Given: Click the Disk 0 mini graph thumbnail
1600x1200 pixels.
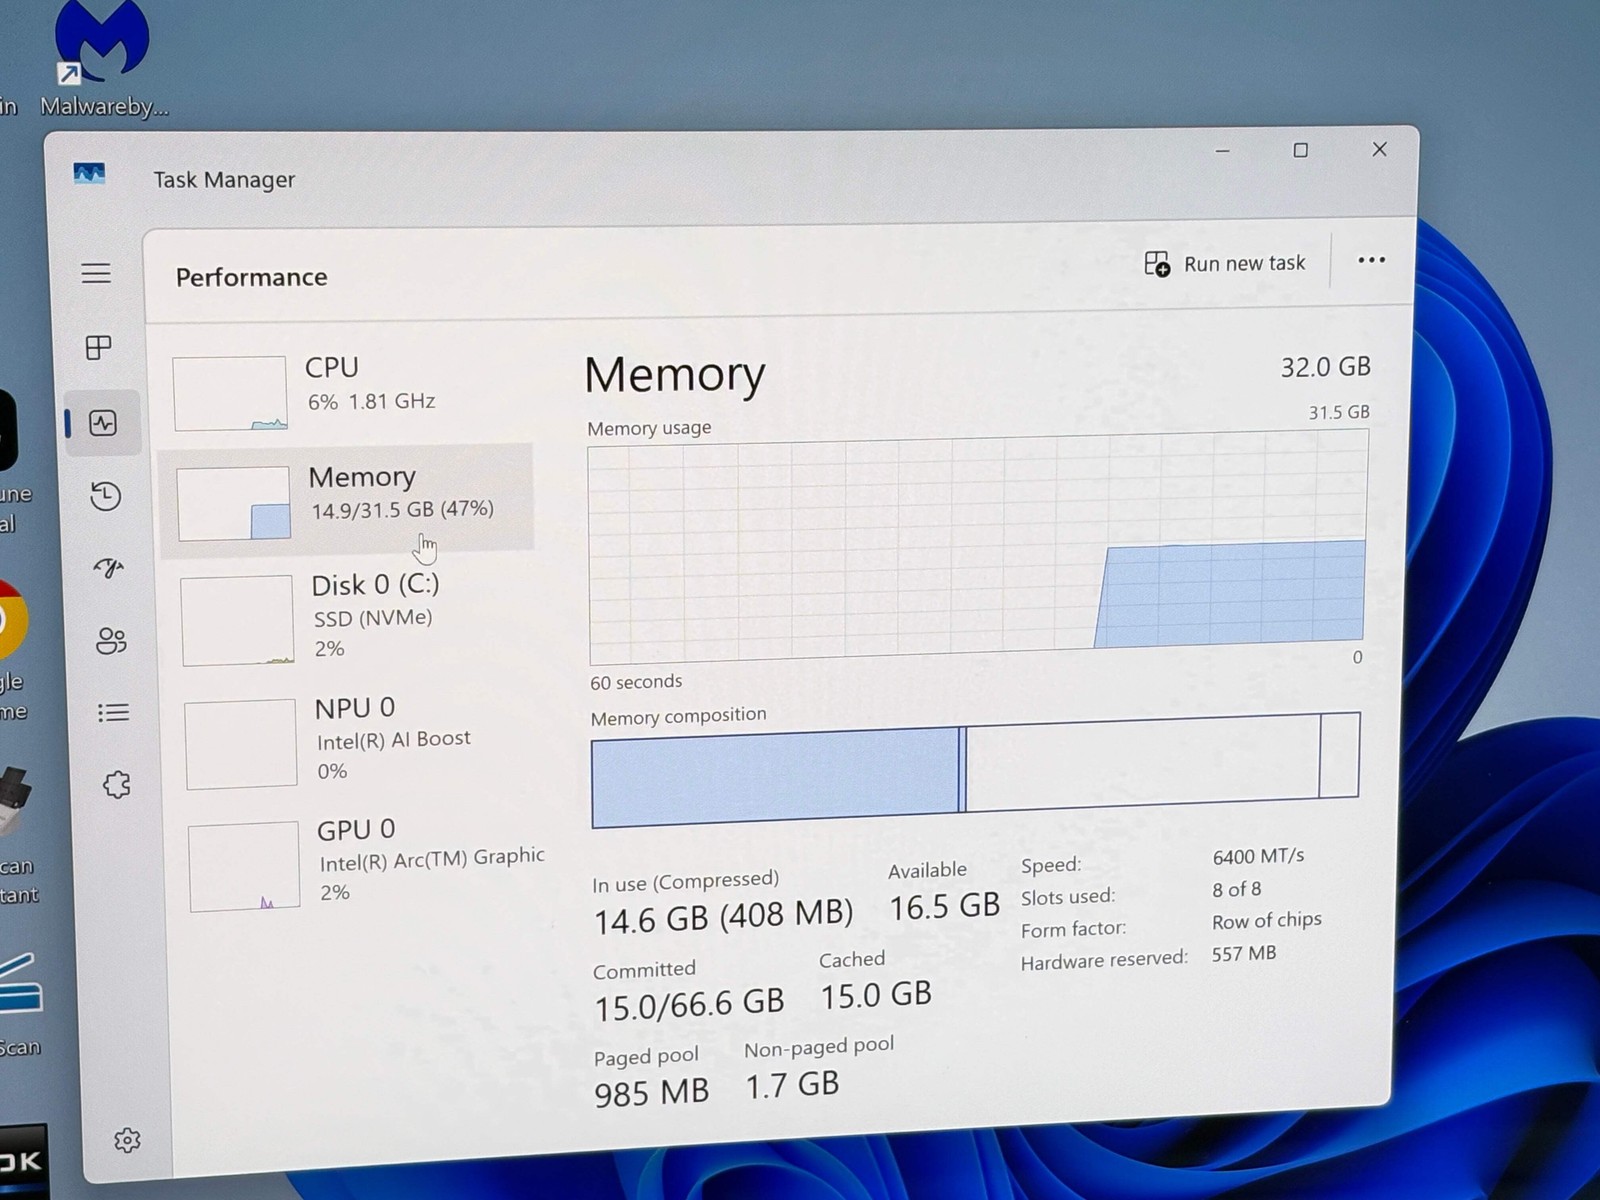Looking at the screenshot, I should point(237,621).
